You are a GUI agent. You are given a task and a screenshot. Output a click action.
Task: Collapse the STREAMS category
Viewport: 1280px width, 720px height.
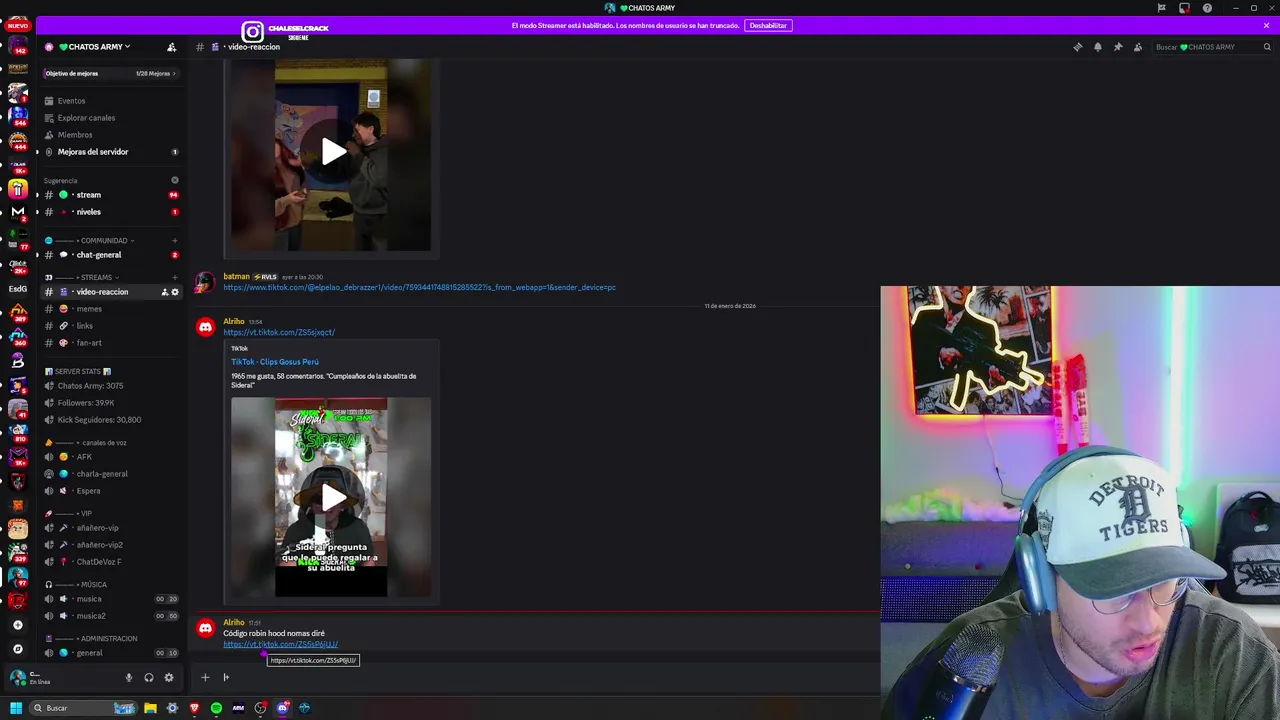(82, 277)
